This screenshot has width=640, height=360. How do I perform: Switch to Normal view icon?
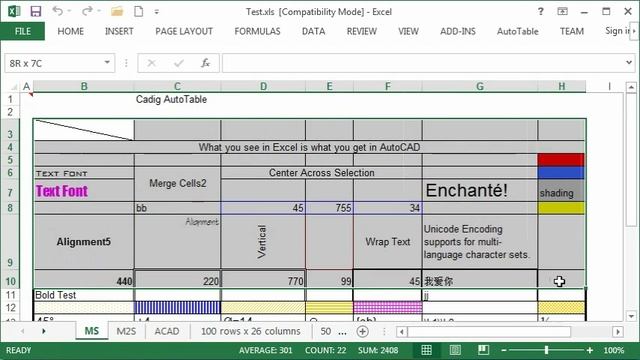[x=427, y=350]
